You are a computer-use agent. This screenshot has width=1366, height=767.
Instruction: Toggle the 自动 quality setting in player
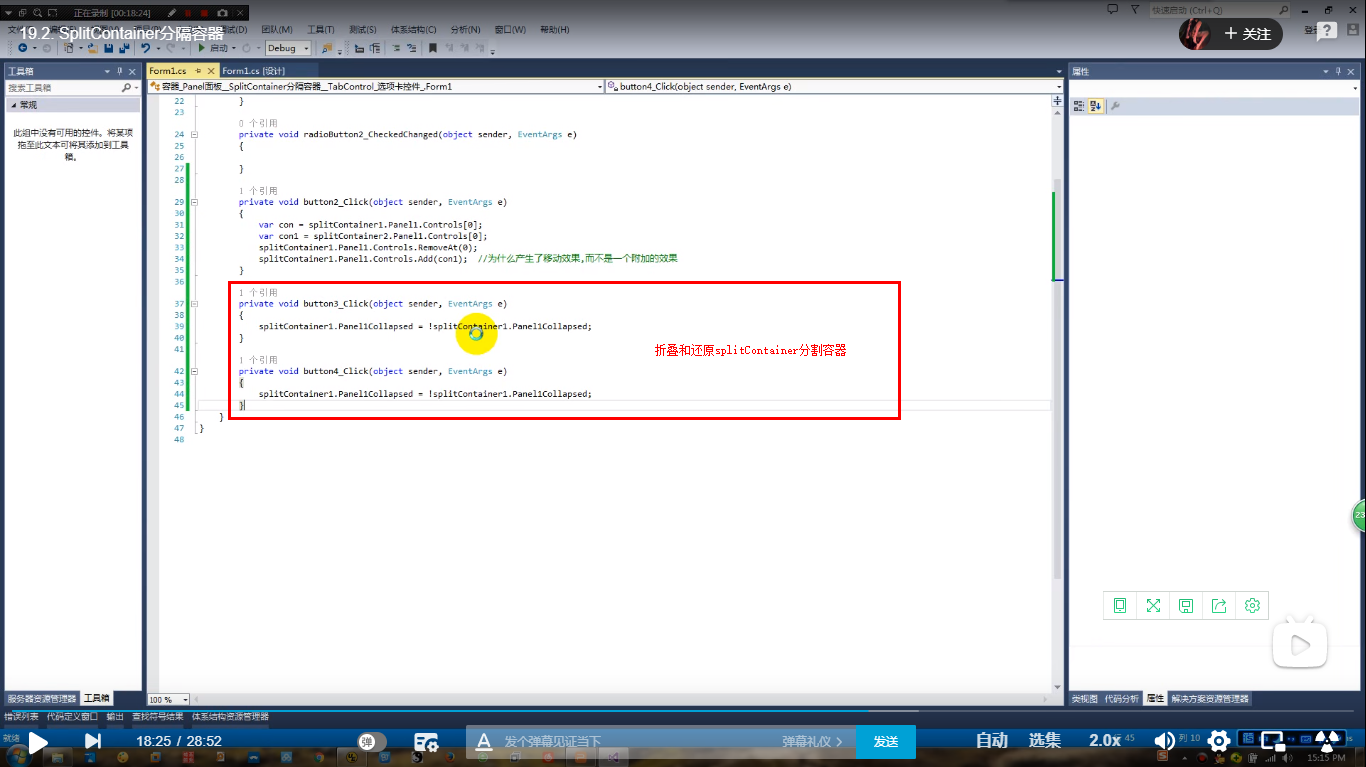(990, 740)
